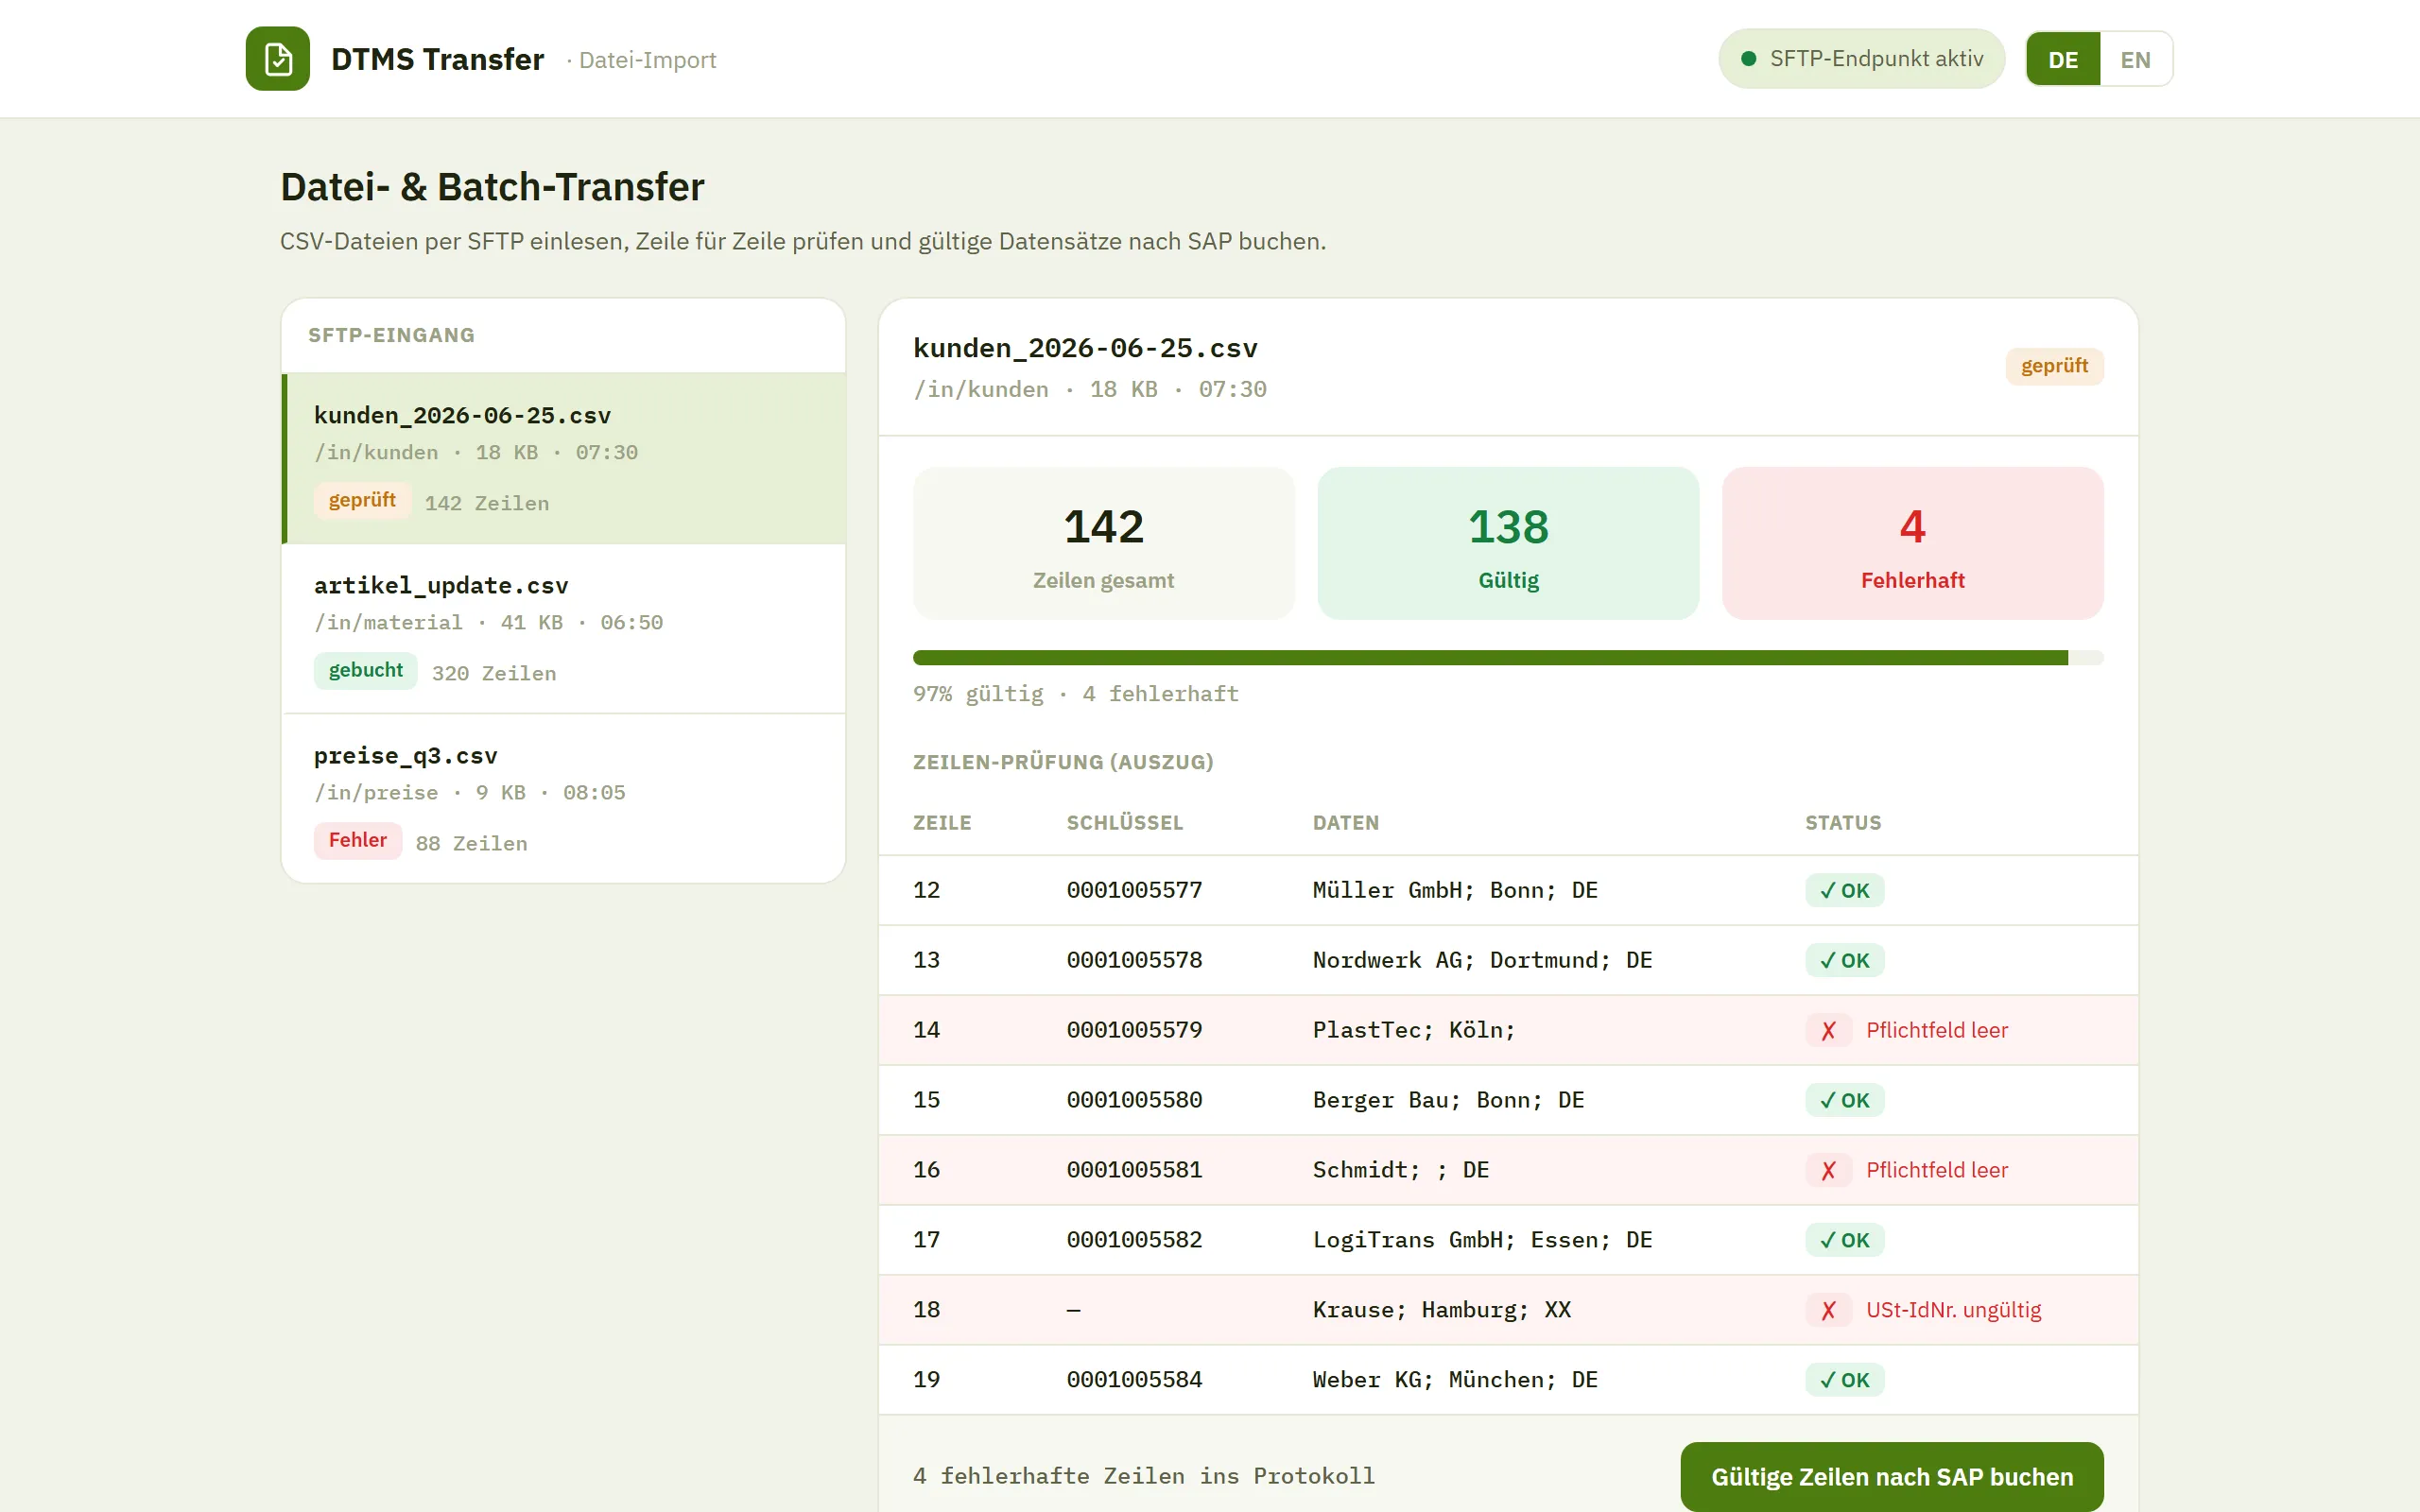Click the DTMS Transfer app title
This screenshot has width=2420, height=1512.
click(x=437, y=59)
